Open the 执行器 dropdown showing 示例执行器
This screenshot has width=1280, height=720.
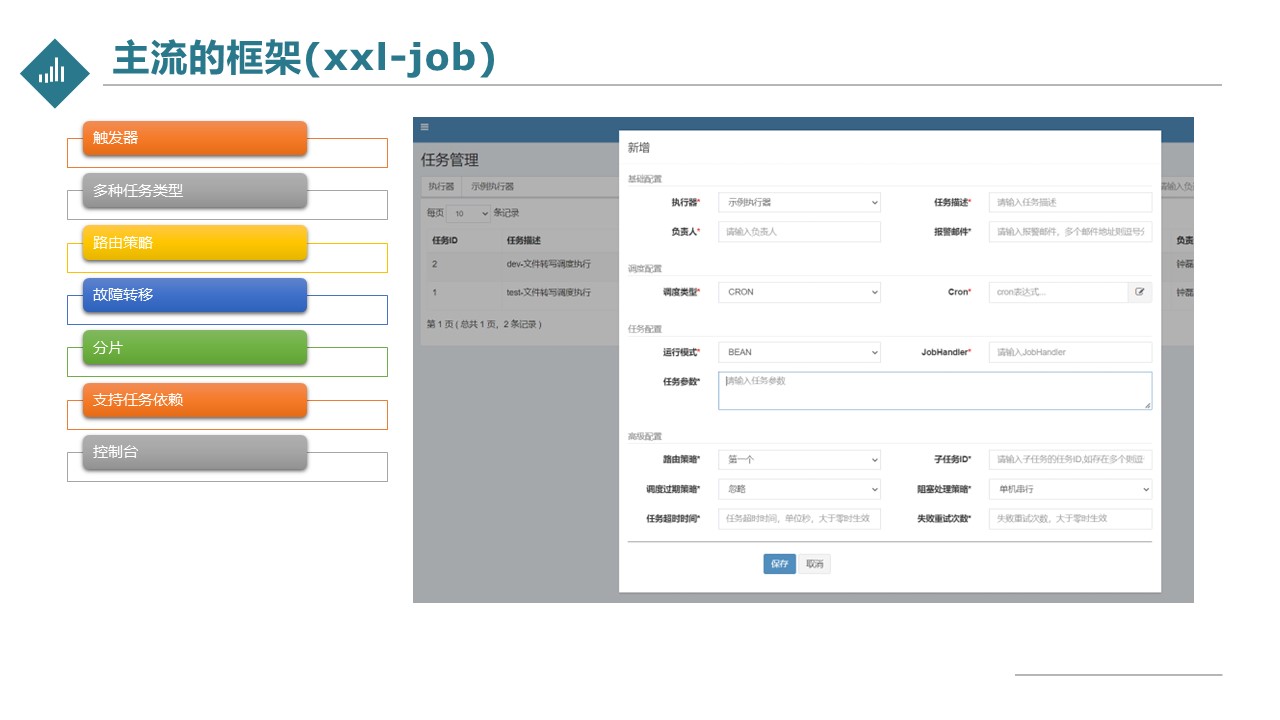tap(799, 202)
